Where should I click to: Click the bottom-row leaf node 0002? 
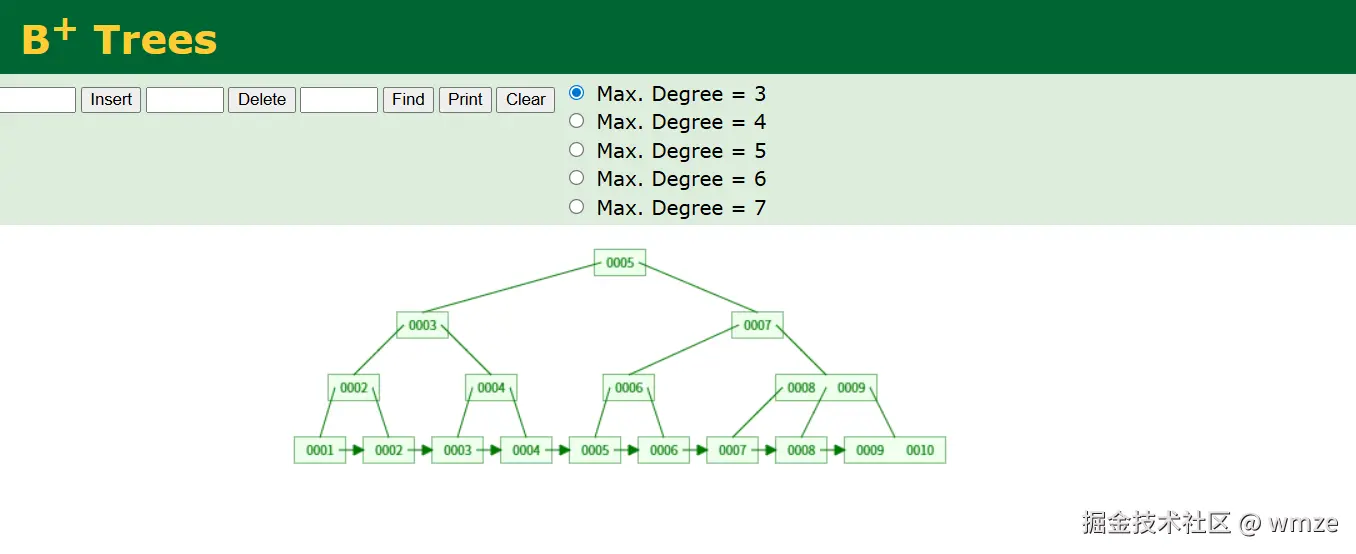coord(389,450)
